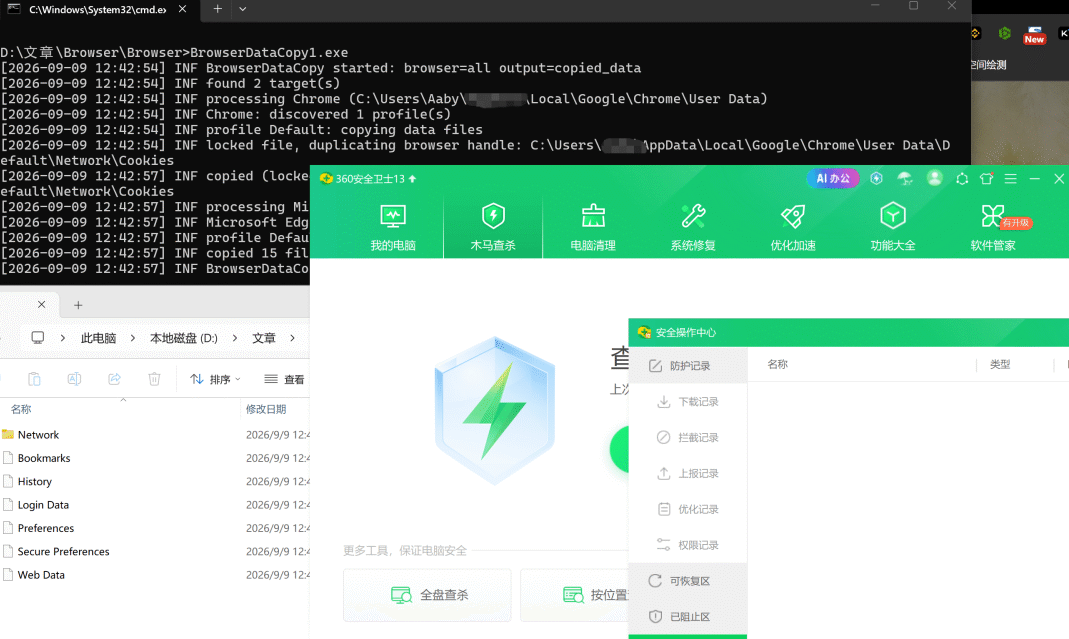
Task: Click the hexagon lightning icon beside AI 办公
Action: [x=877, y=179]
